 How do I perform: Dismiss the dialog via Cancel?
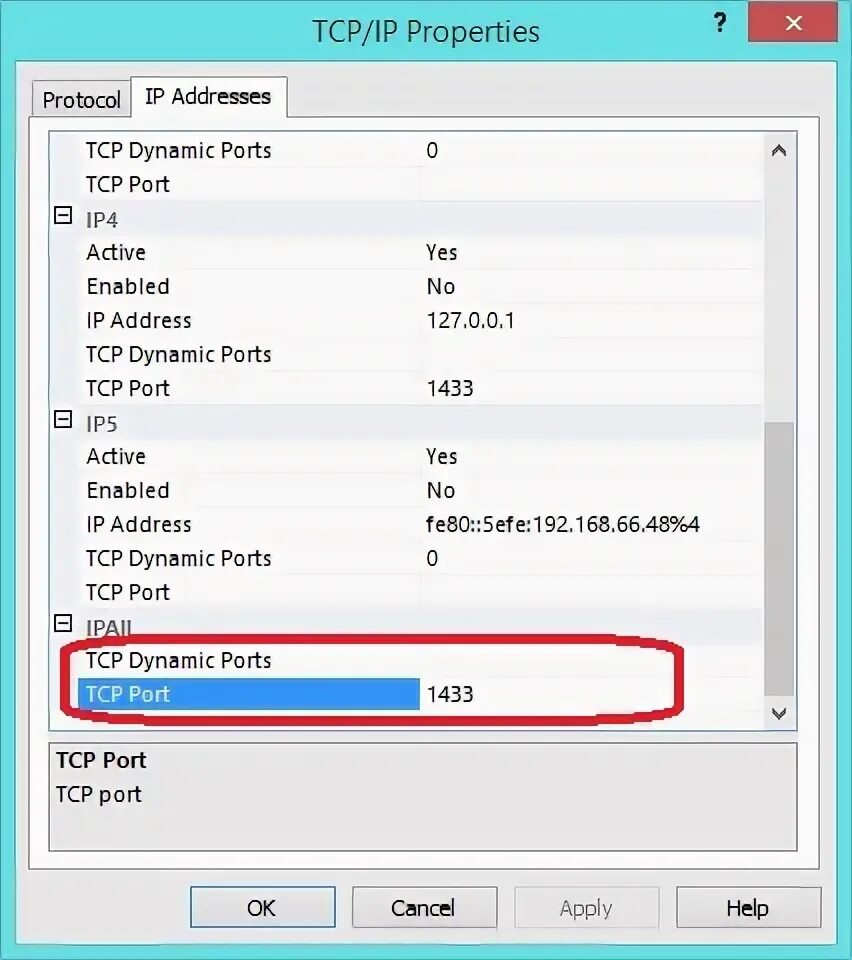pos(424,907)
